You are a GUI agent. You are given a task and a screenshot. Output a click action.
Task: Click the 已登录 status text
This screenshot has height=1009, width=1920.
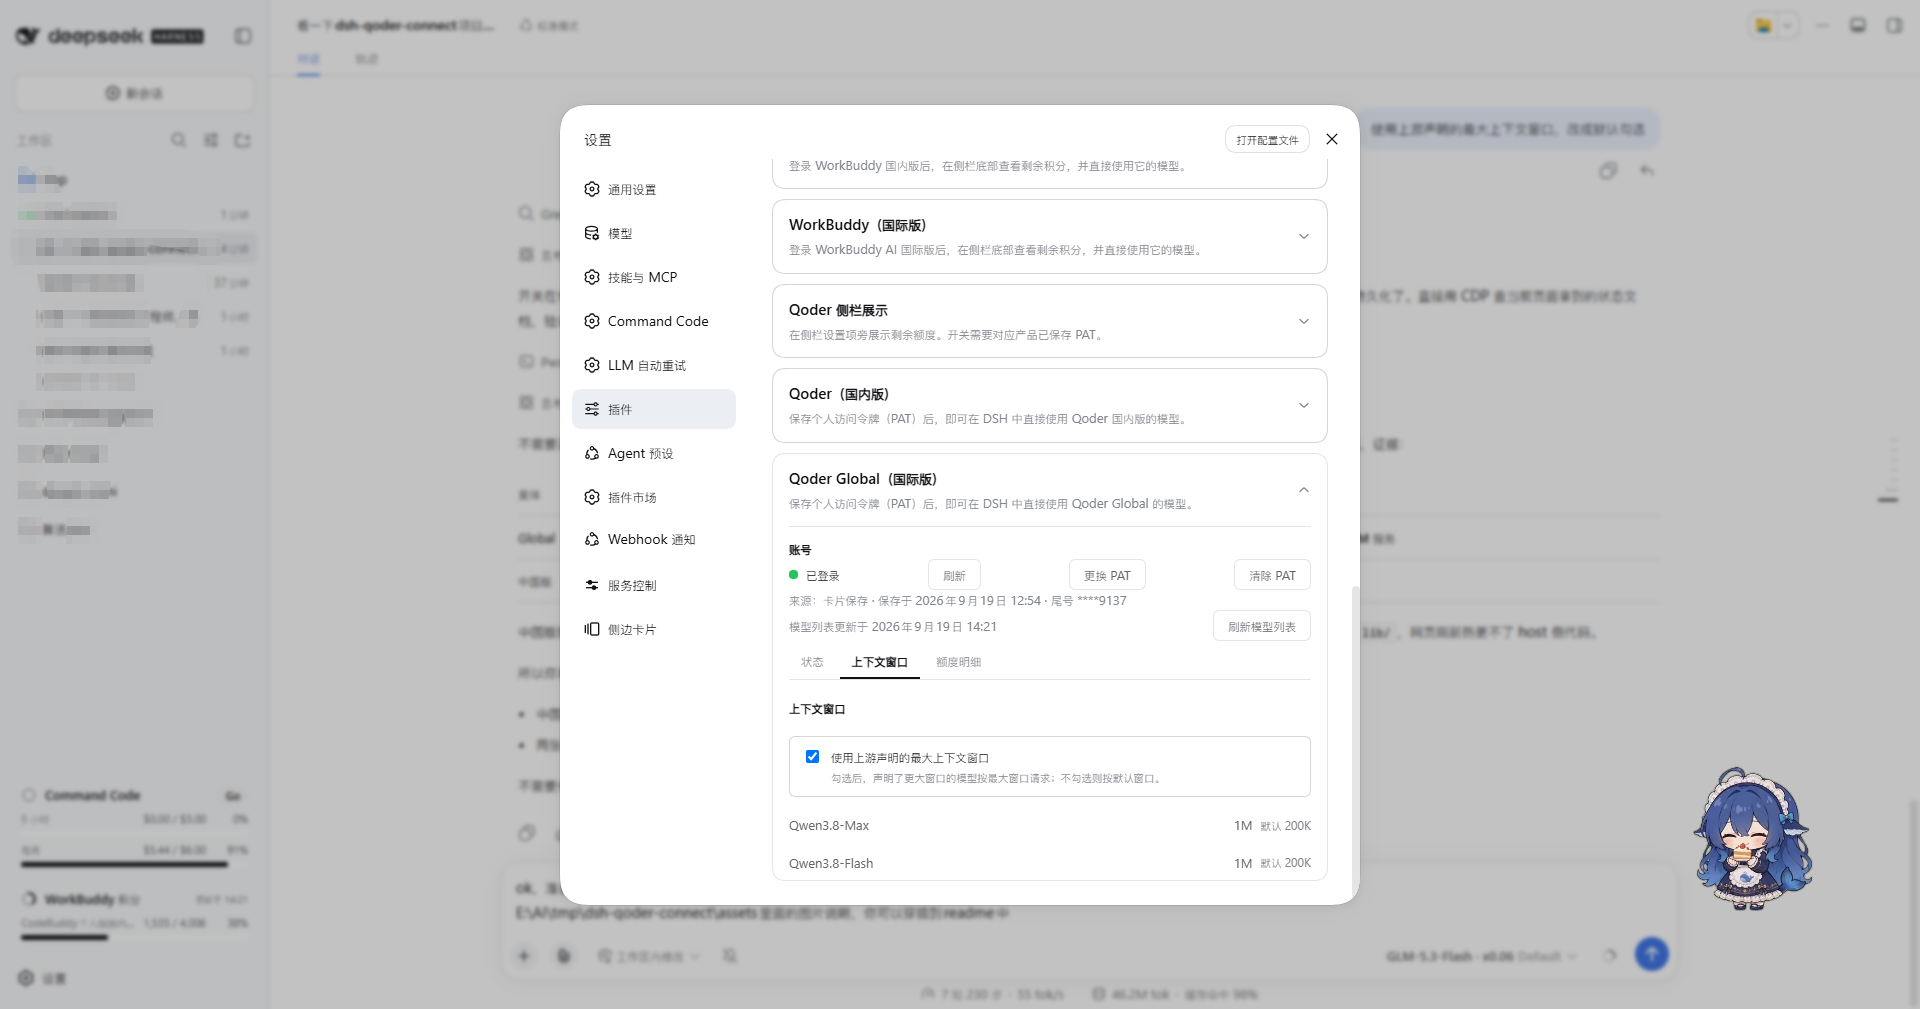coord(823,576)
